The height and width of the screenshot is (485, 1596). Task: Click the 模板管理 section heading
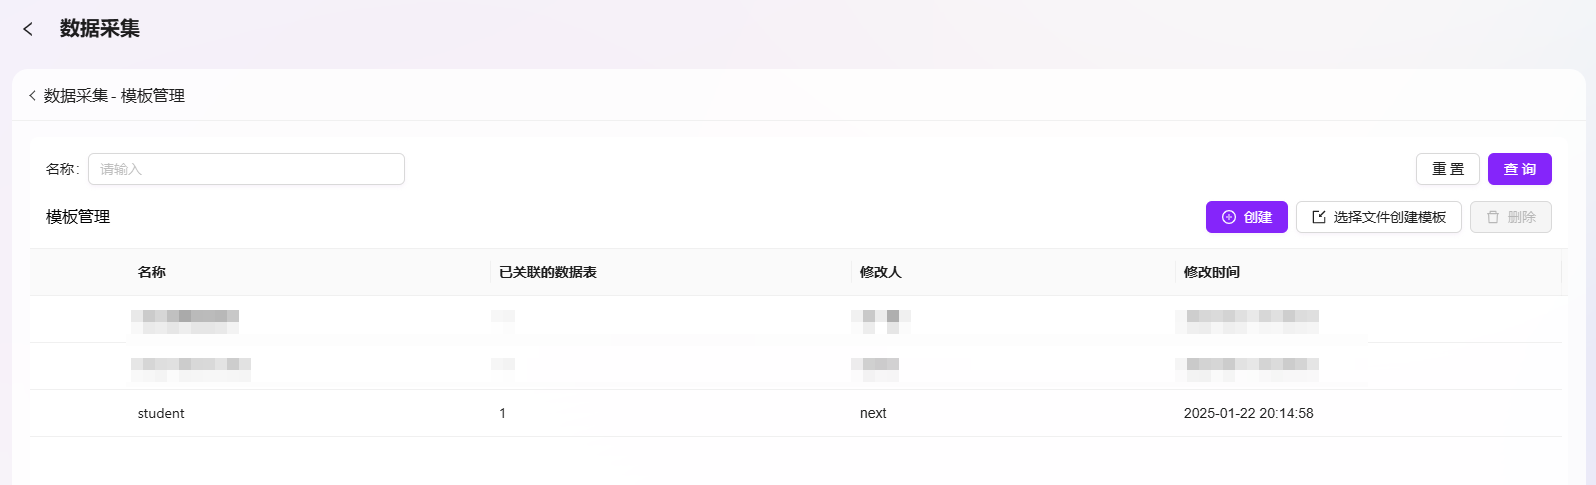pyautogui.click(x=78, y=217)
